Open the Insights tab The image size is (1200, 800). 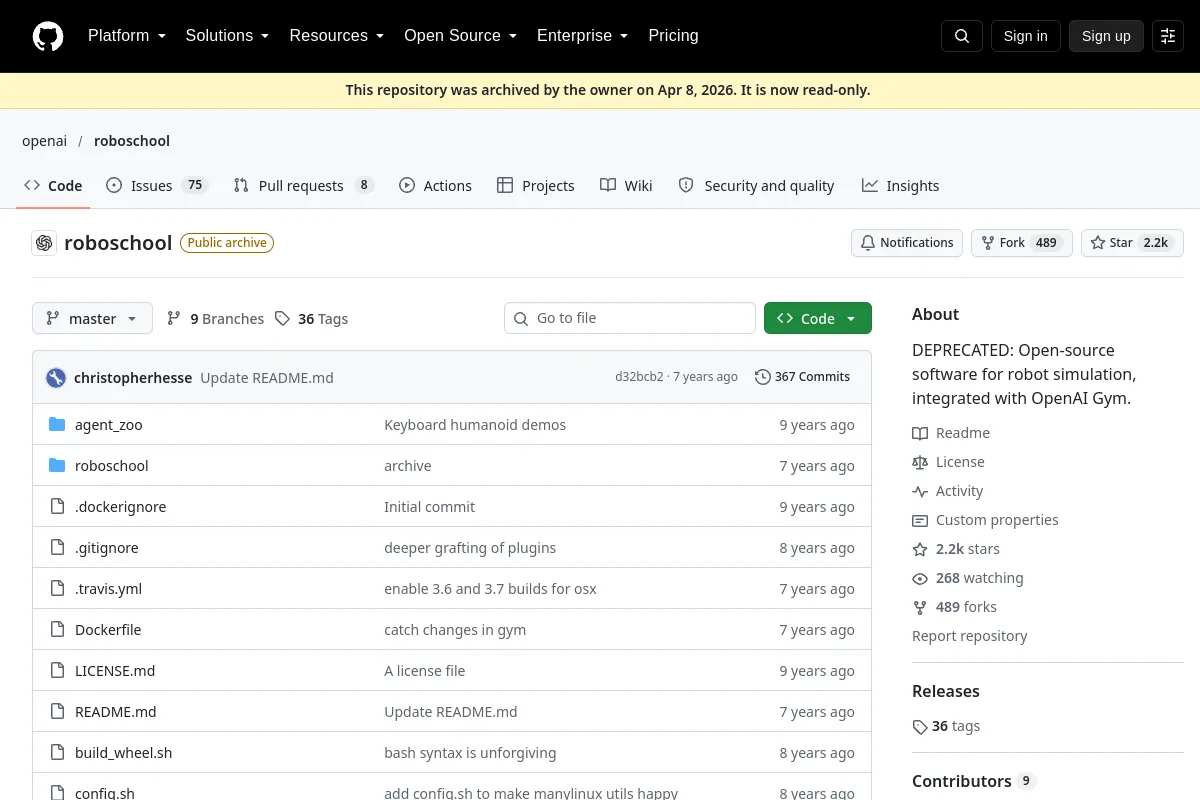[x=901, y=185]
